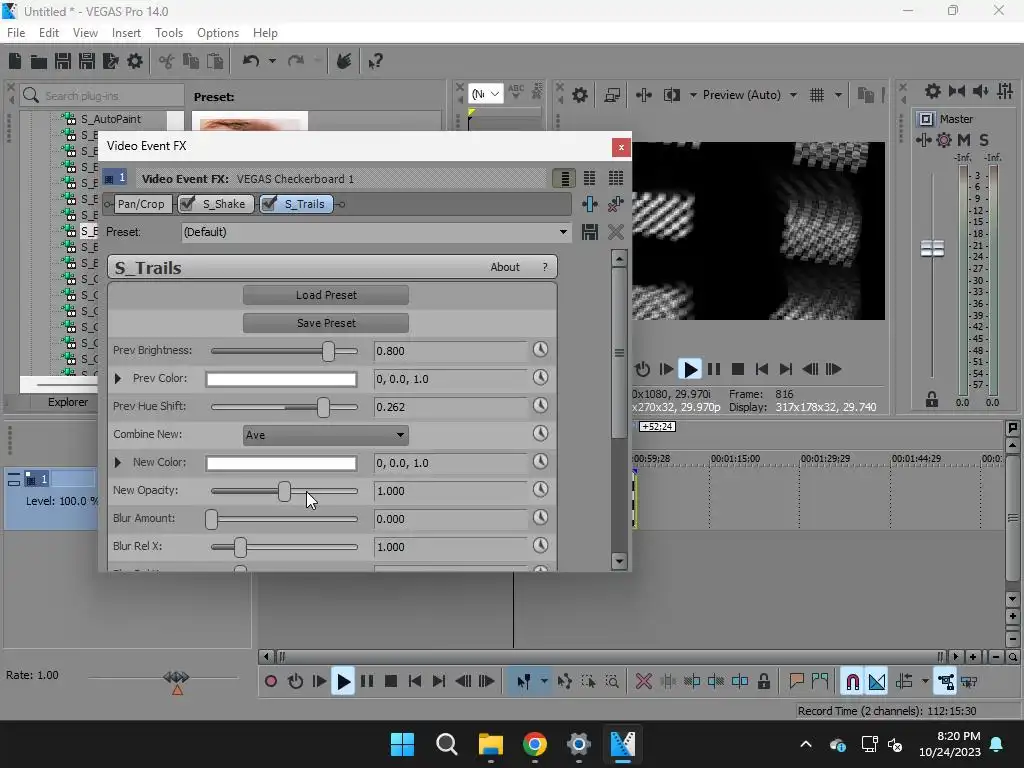
Task: Open Normal Edit Tool dropdown arrow
Action: pos(543,681)
